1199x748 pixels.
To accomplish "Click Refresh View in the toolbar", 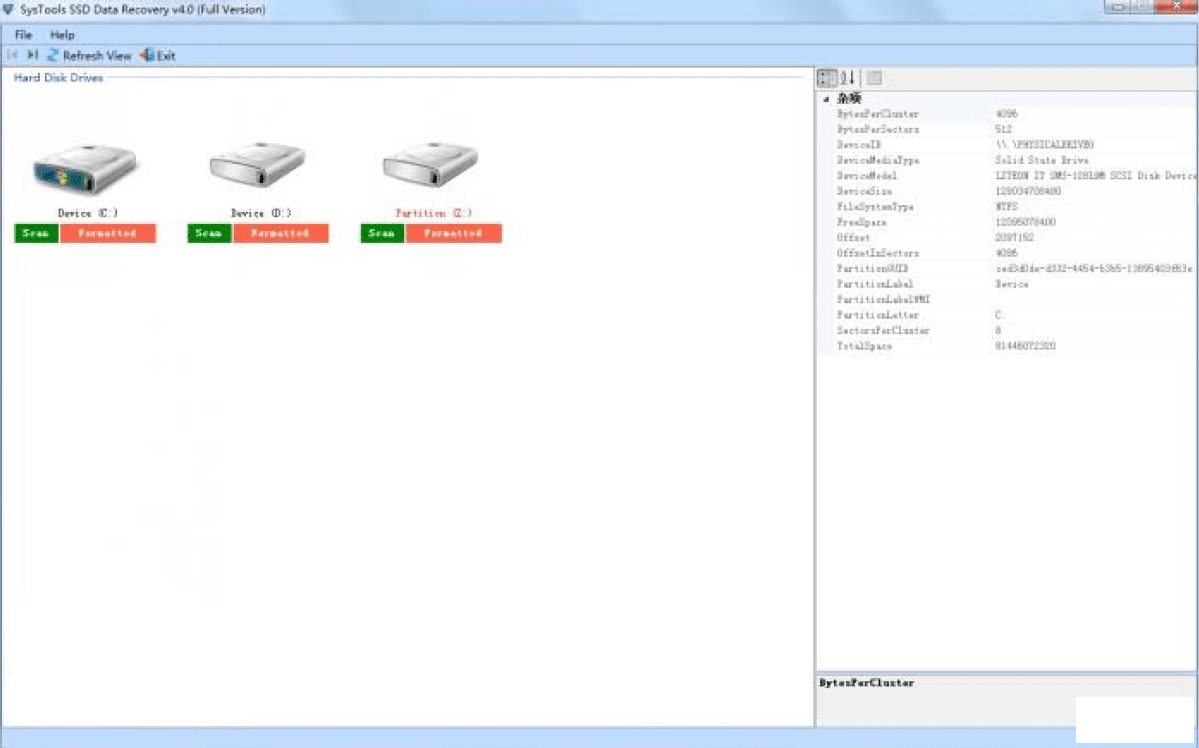I will [x=89, y=55].
